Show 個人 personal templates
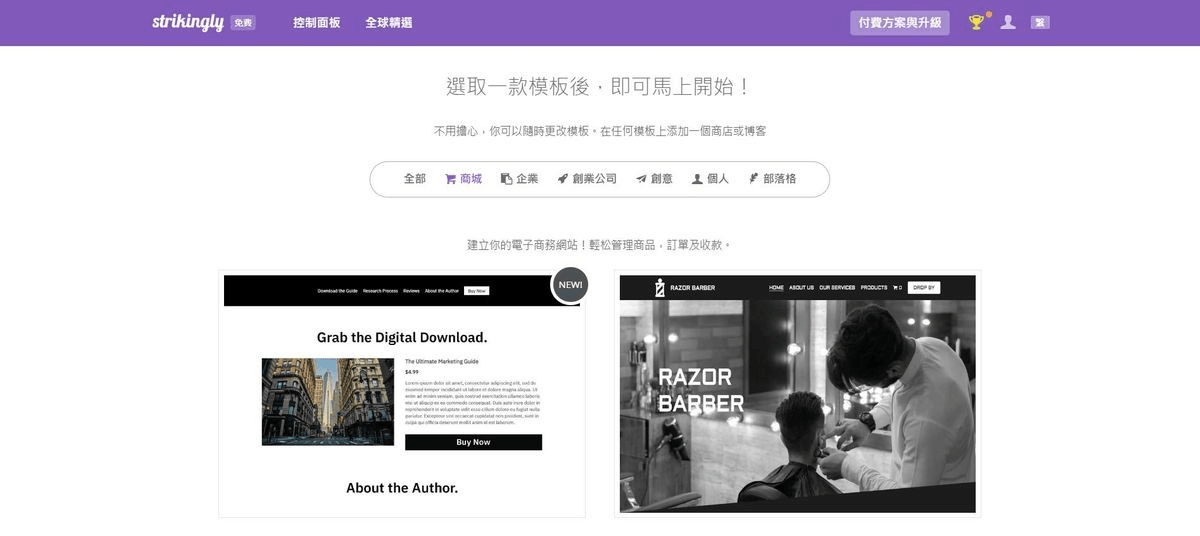 710,179
